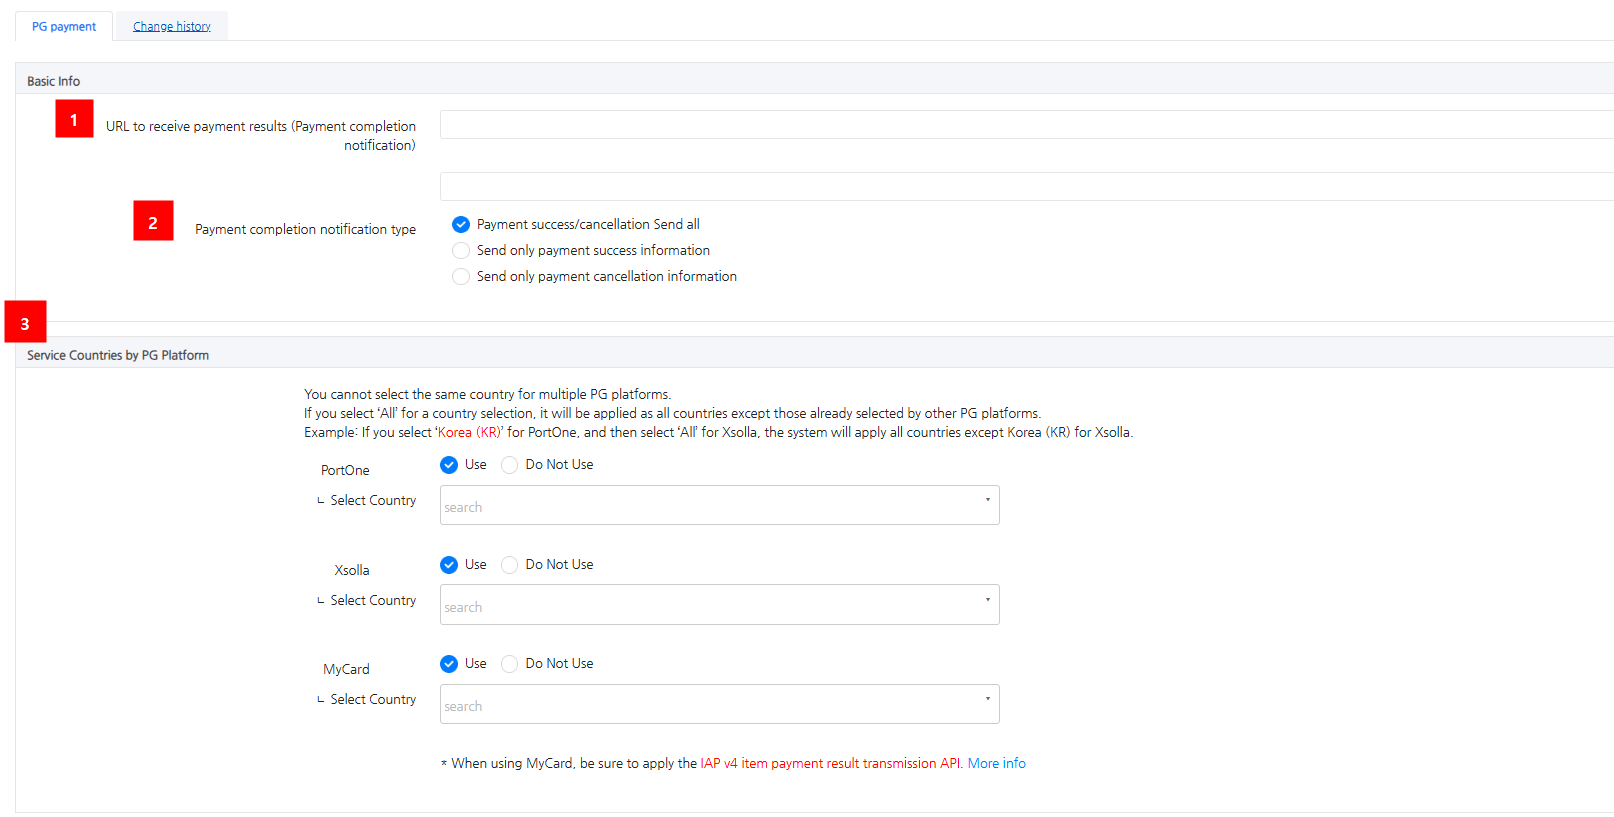
Task: Click the red number 3 marker
Action: (25, 322)
